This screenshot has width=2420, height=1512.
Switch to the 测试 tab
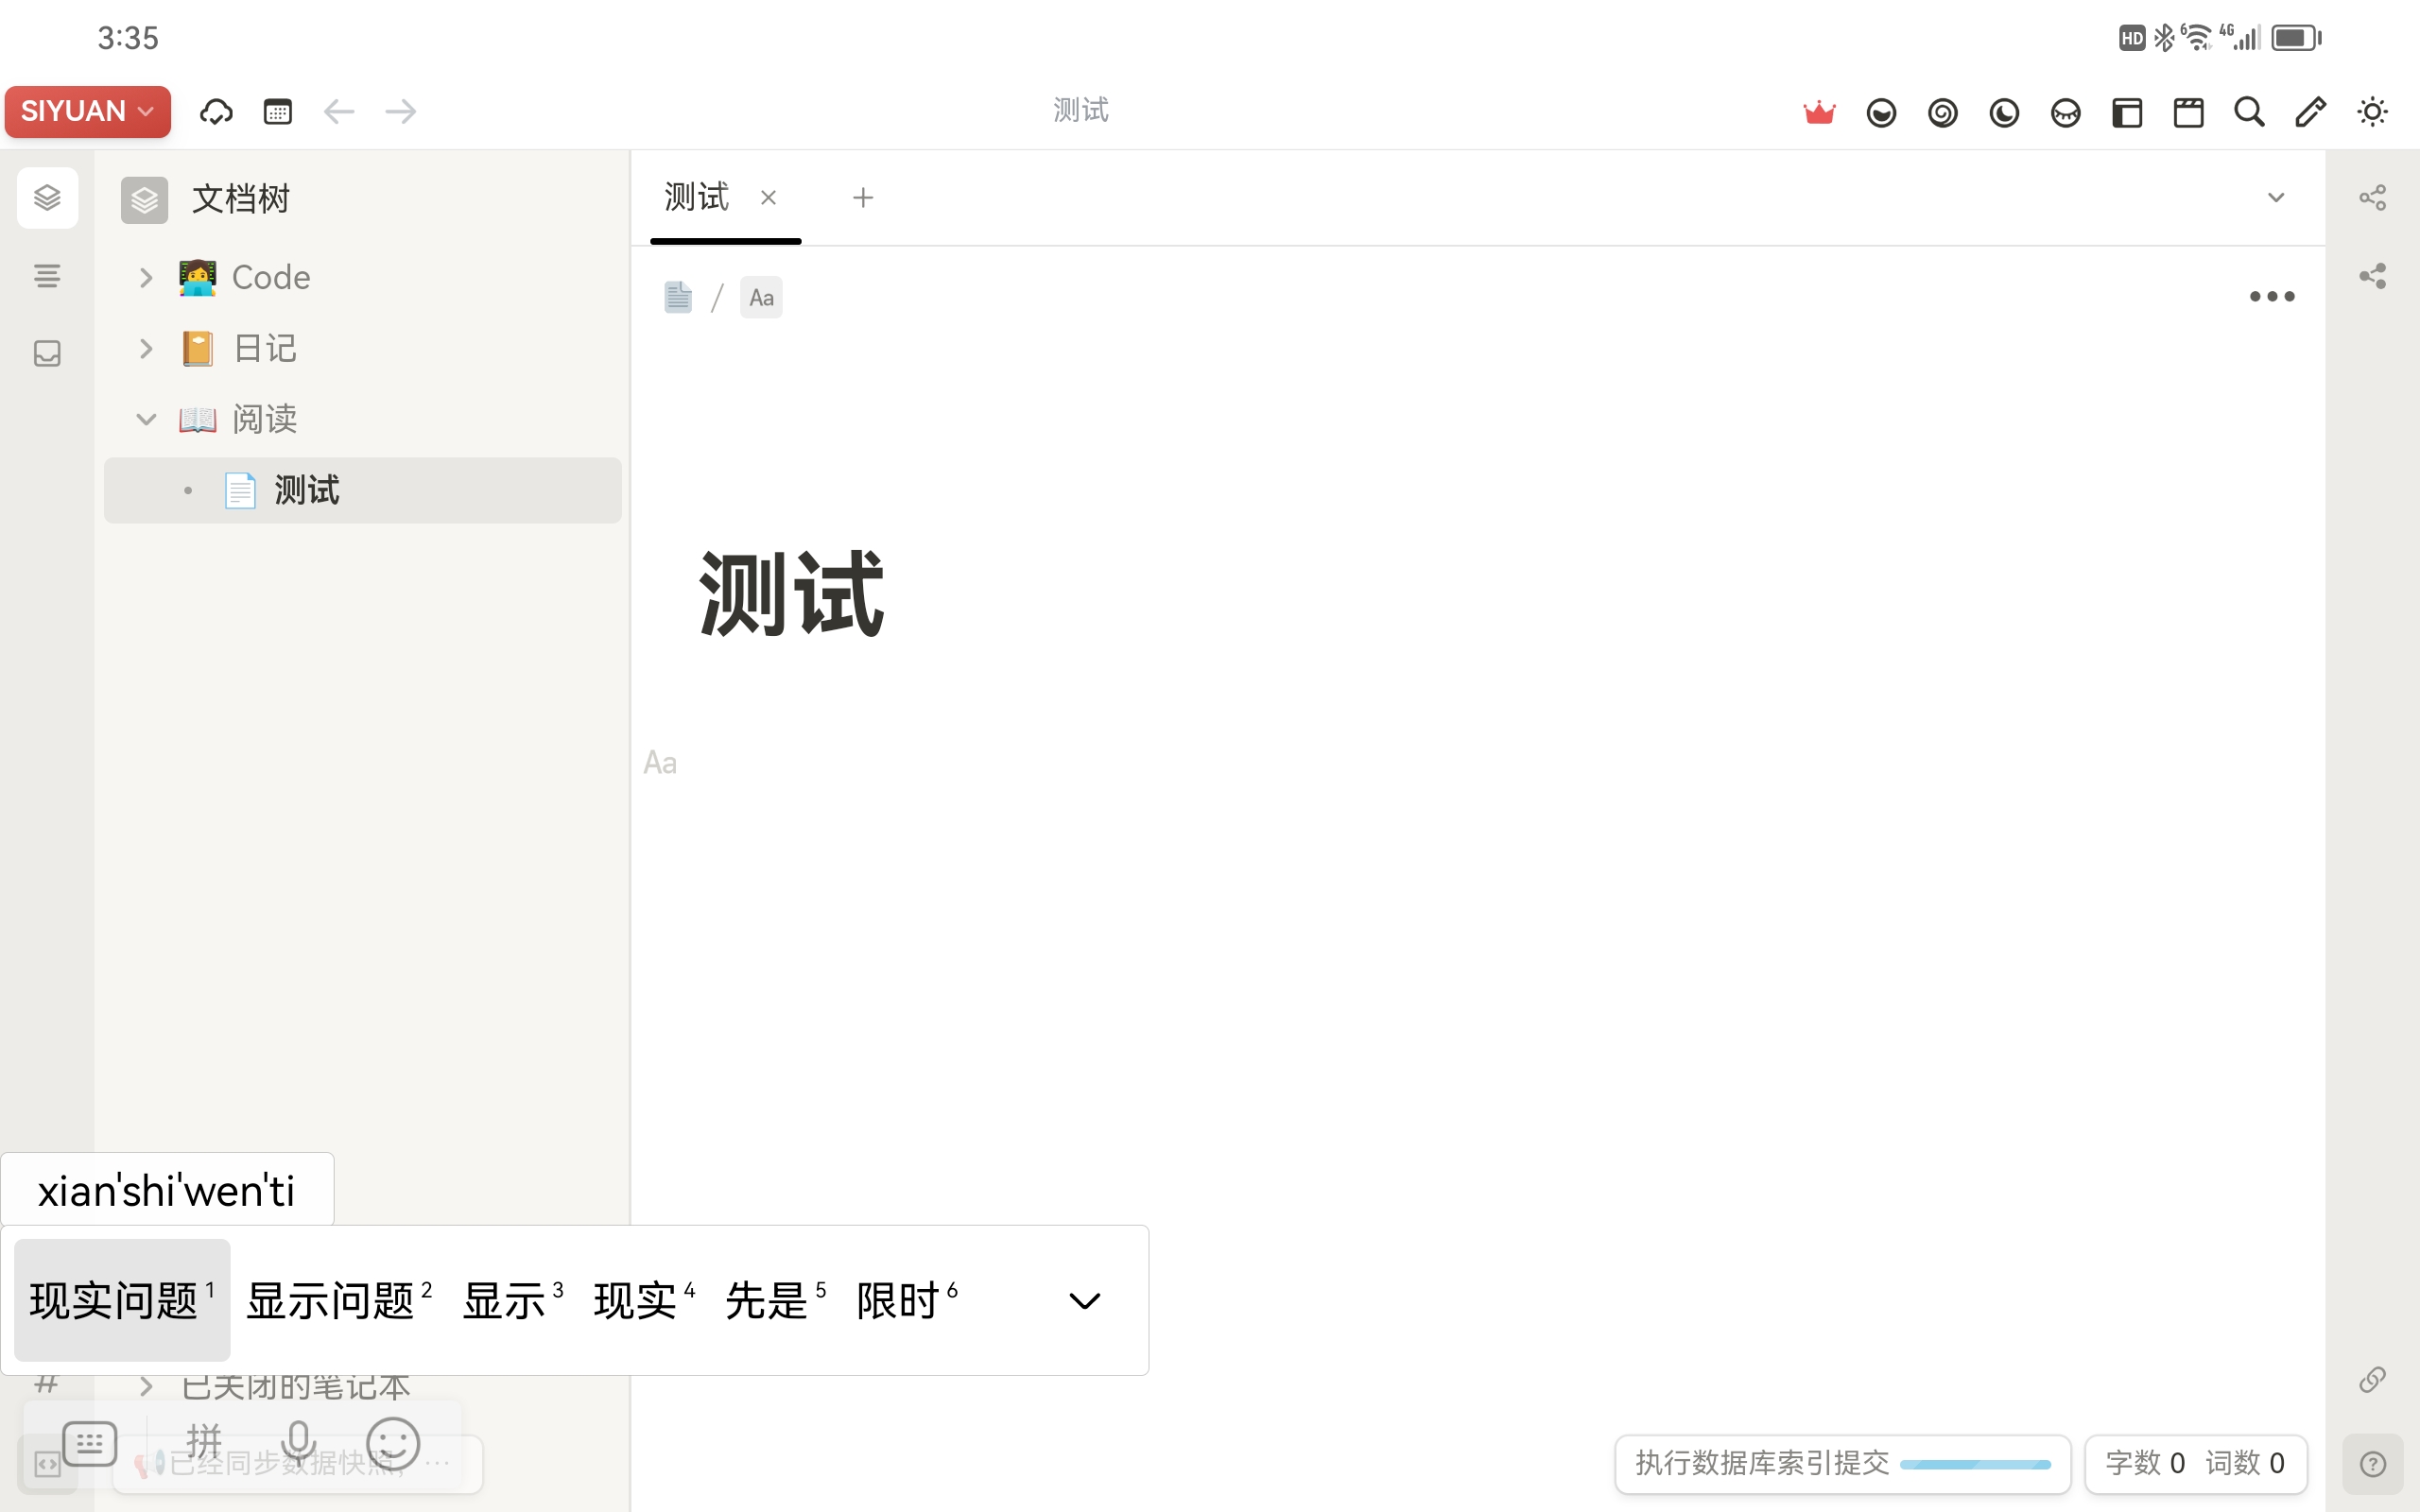(x=695, y=197)
